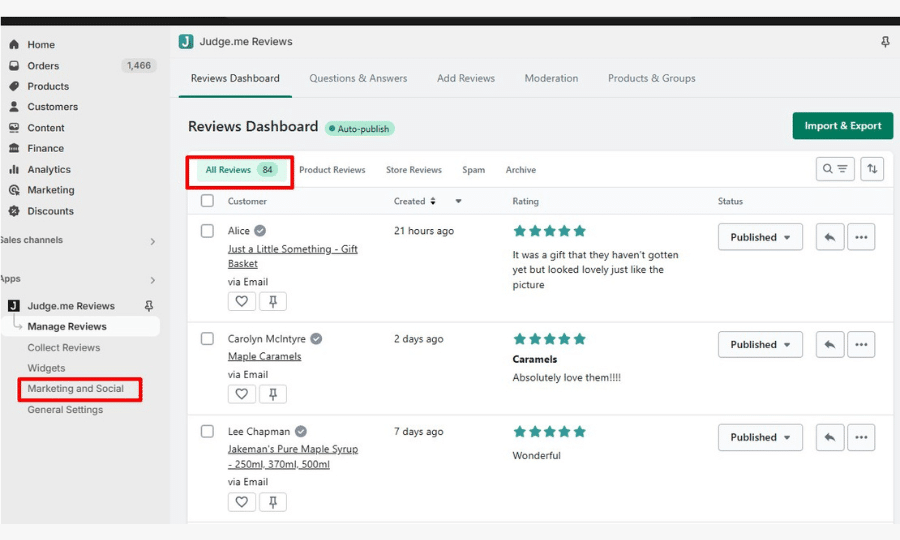900x540 pixels.
Task: Open Published status dropdown for Alice
Action: (x=760, y=237)
